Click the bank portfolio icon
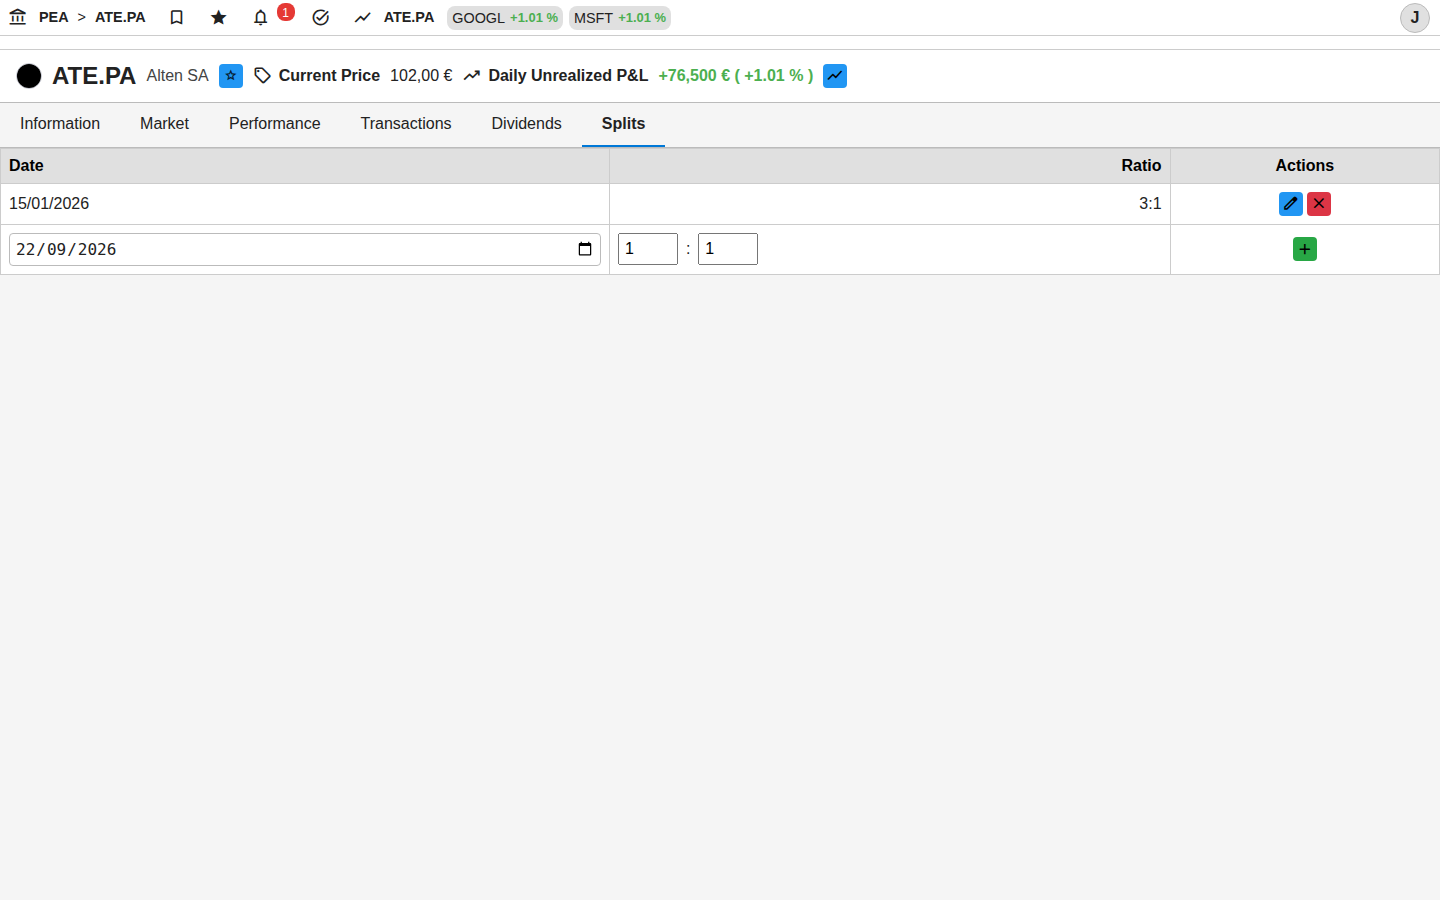Image resolution: width=1440 pixels, height=900 pixels. tap(18, 17)
